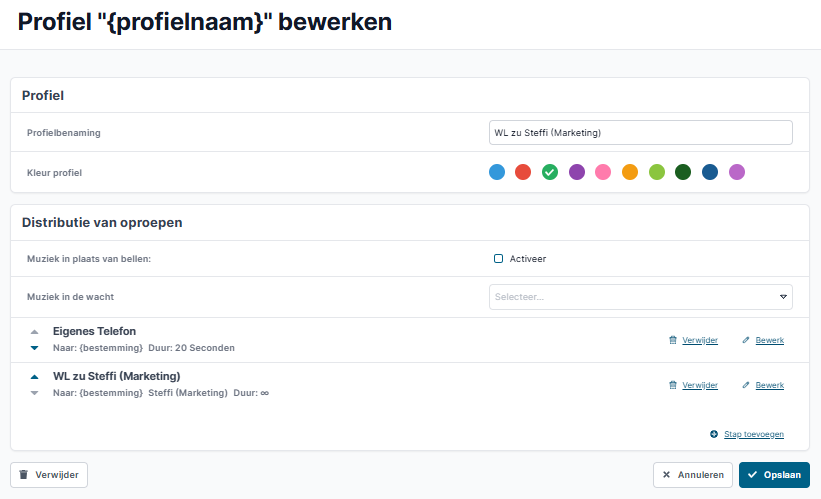
Task: Click the Annuleren button
Action: click(693, 475)
